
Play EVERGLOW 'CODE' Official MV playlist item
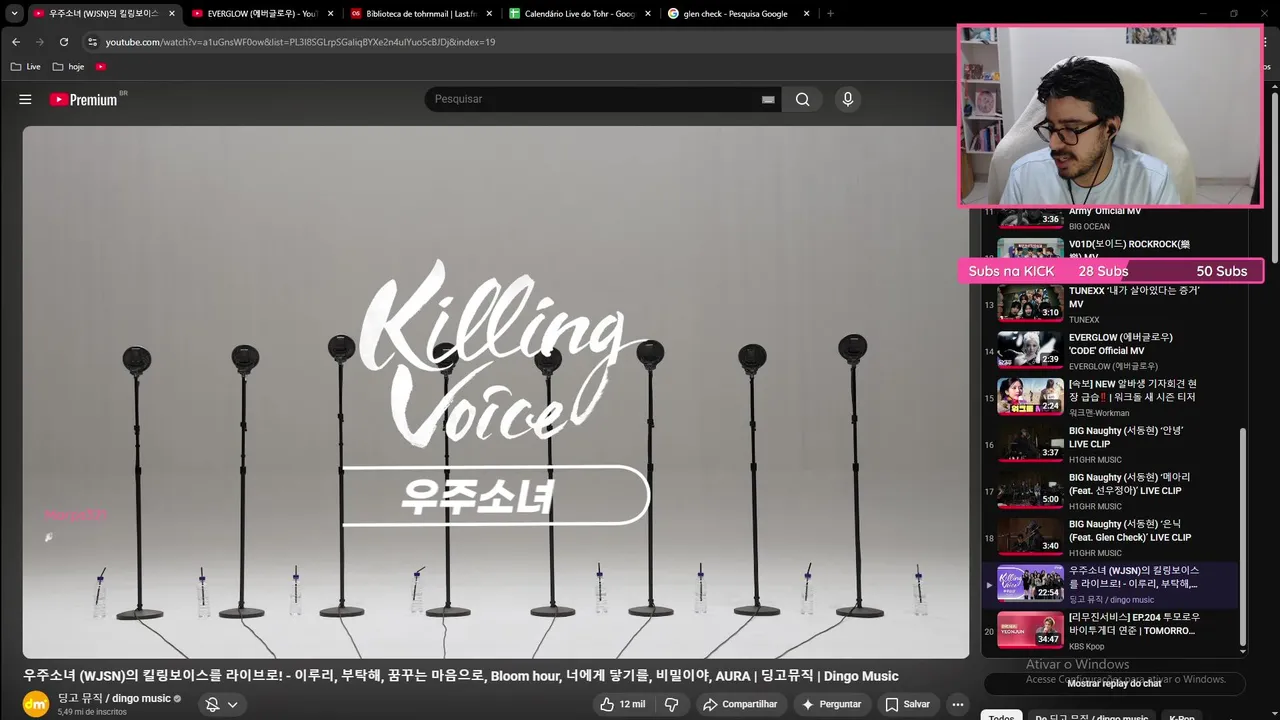[x=1109, y=351]
